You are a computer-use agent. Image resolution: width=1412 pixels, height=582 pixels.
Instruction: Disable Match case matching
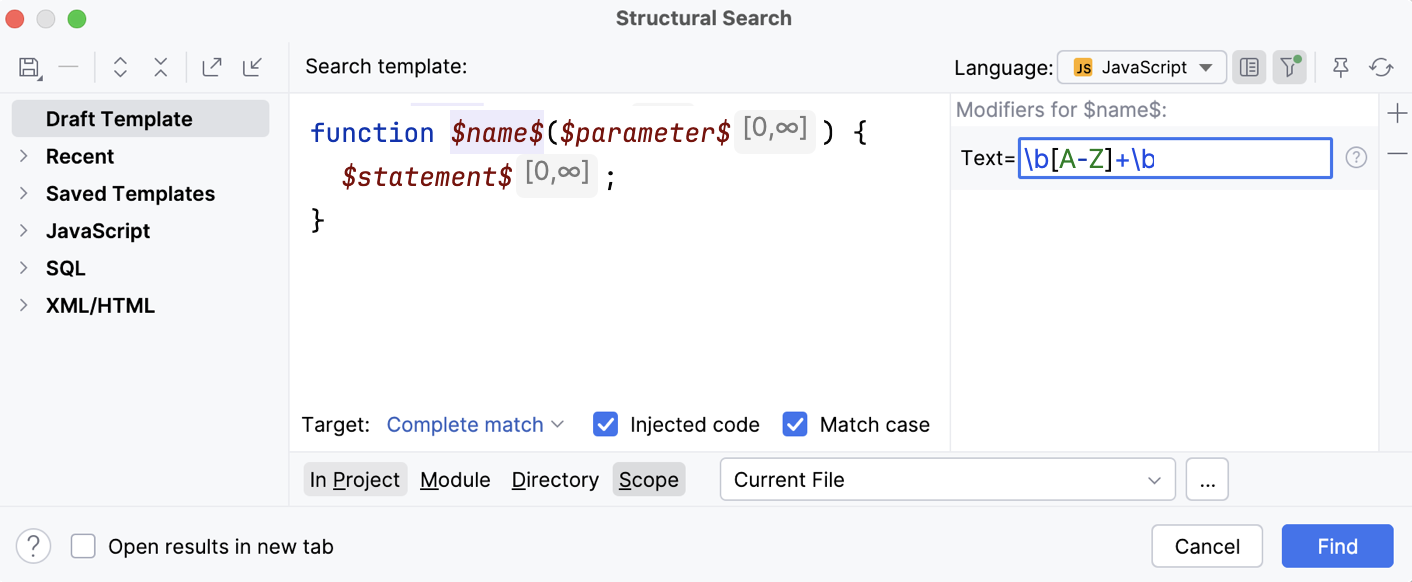(x=795, y=424)
